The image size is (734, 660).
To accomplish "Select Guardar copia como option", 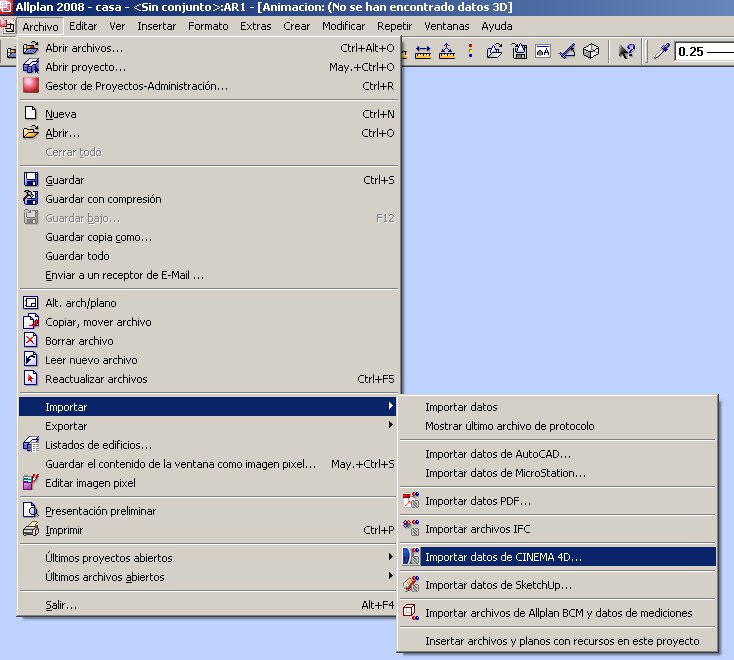I will (98, 237).
